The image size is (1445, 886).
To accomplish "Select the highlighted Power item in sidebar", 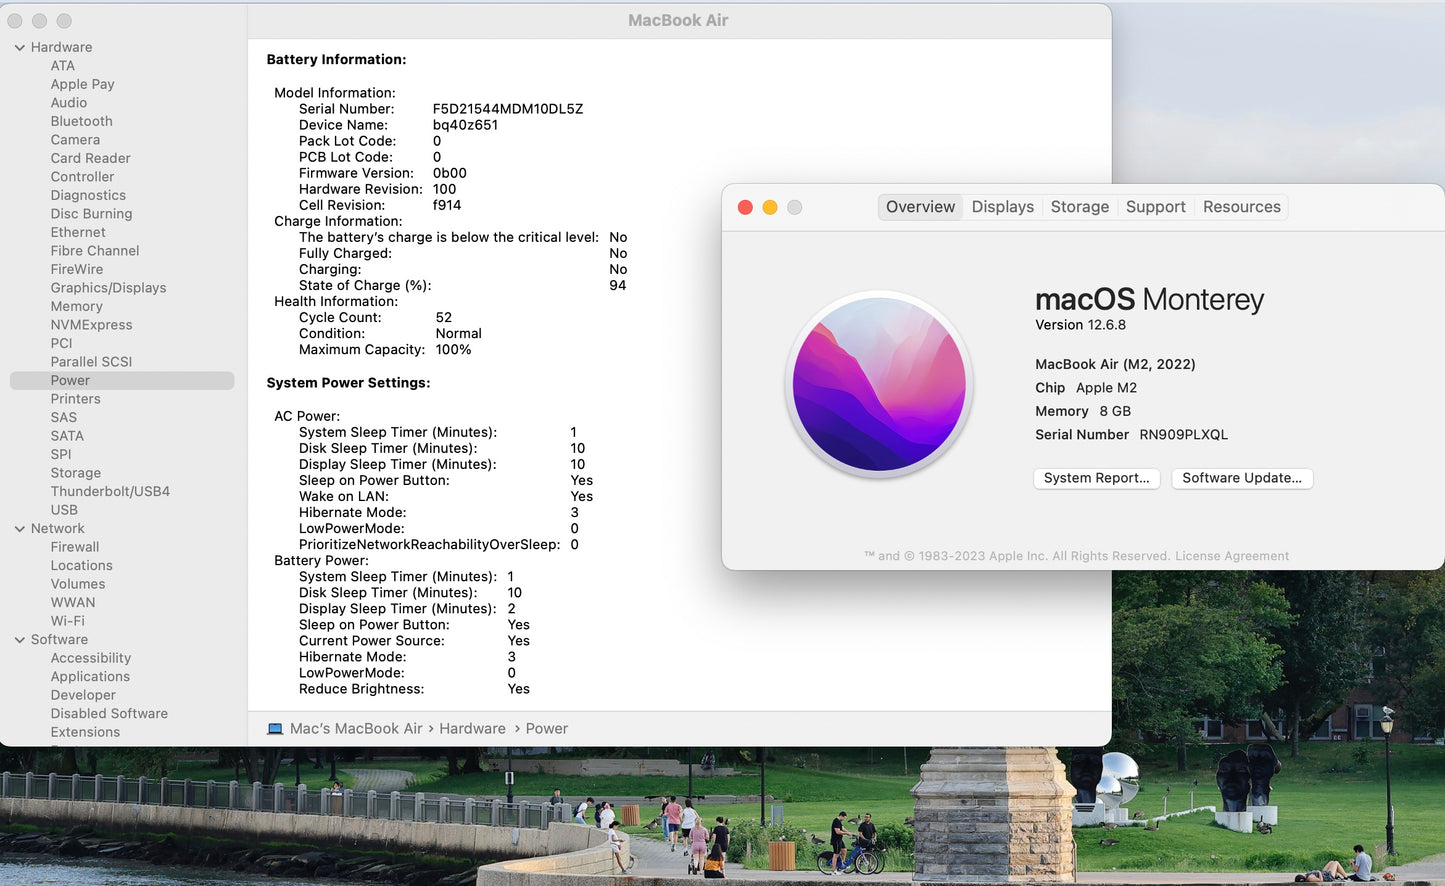I will [x=122, y=380].
